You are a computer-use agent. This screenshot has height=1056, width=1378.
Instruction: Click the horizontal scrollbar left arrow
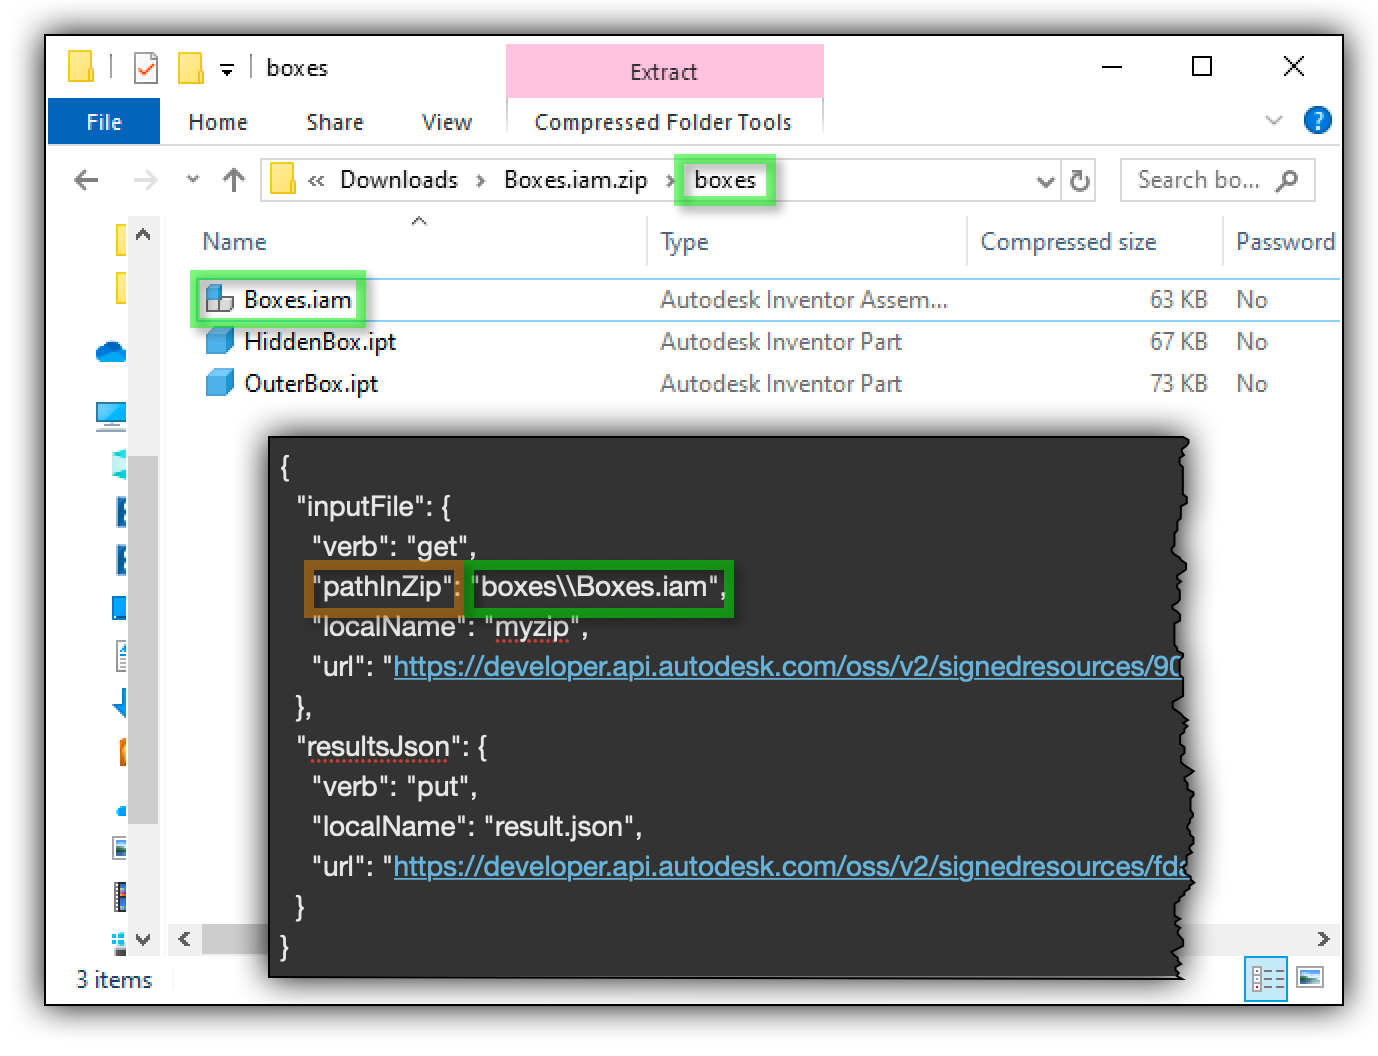184,939
